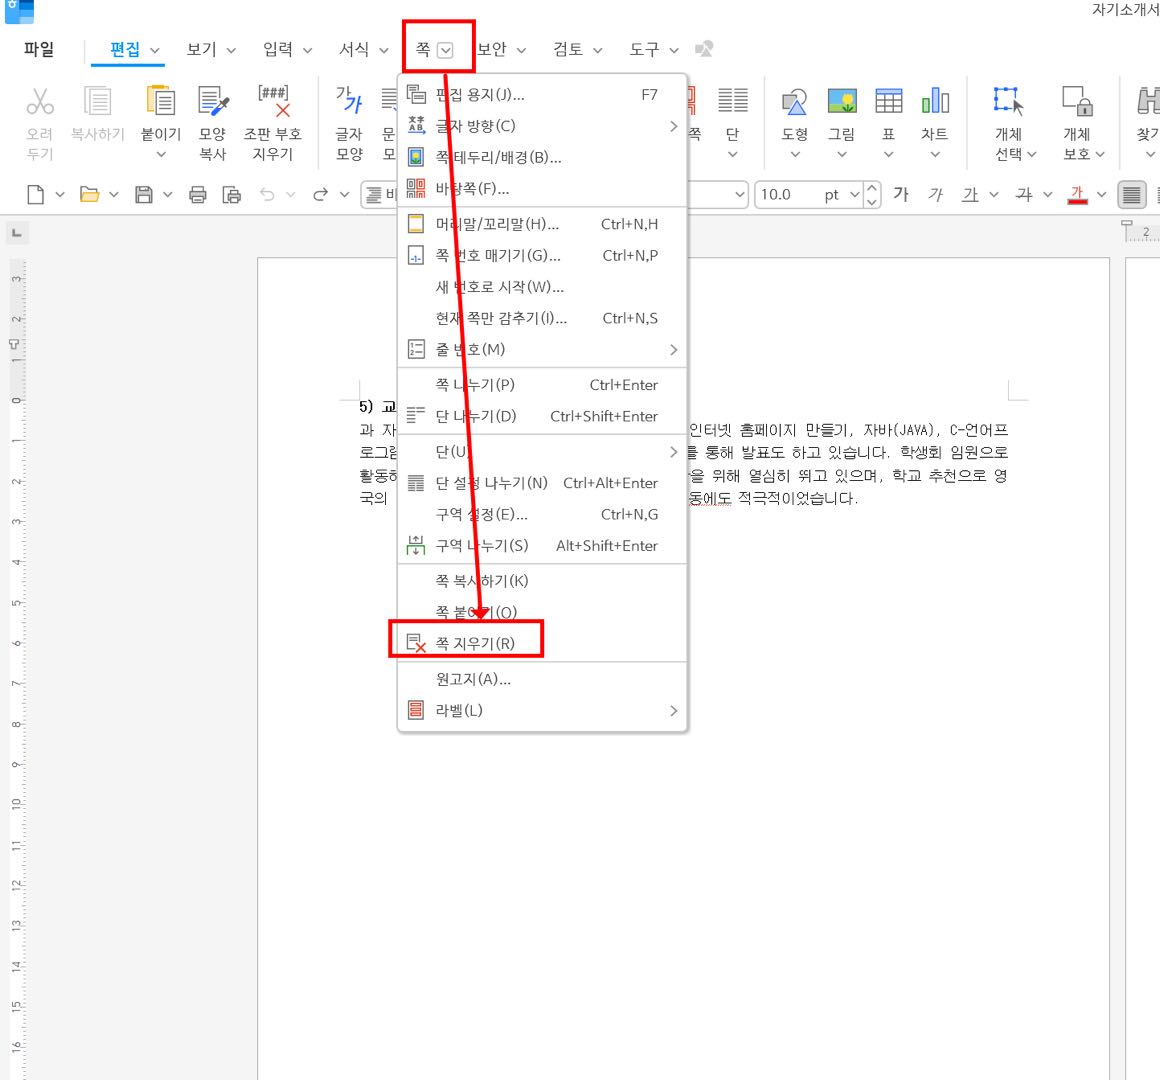The width and height of the screenshot is (1160, 1080).
Task: Click the Strikethrough 가 icon
Action: click(1024, 194)
